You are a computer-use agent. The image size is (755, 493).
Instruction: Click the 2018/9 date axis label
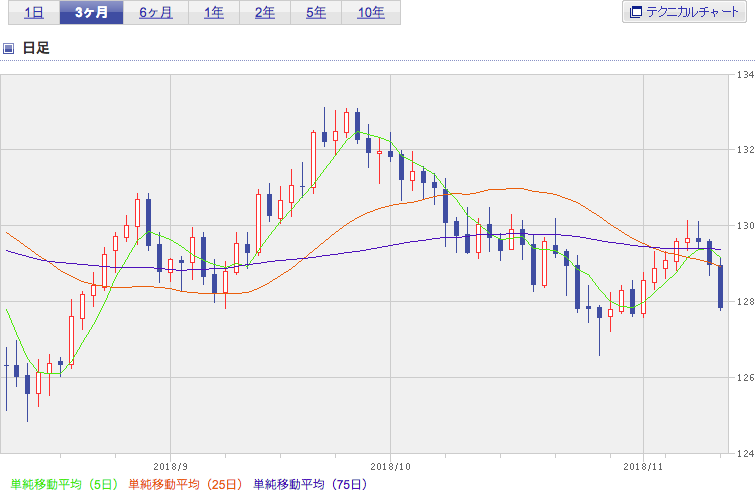[x=170, y=467]
